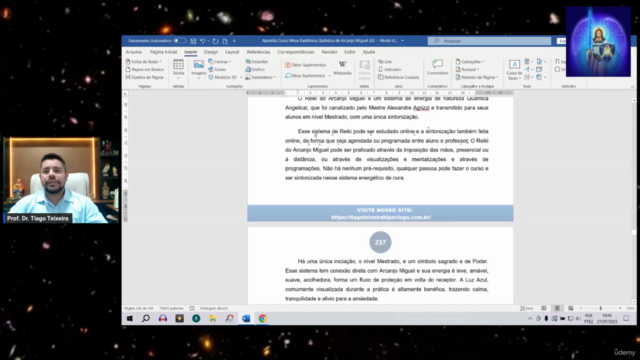Insert Página em Branco
Viewport: 640px width, 360px height.
(145, 69)
